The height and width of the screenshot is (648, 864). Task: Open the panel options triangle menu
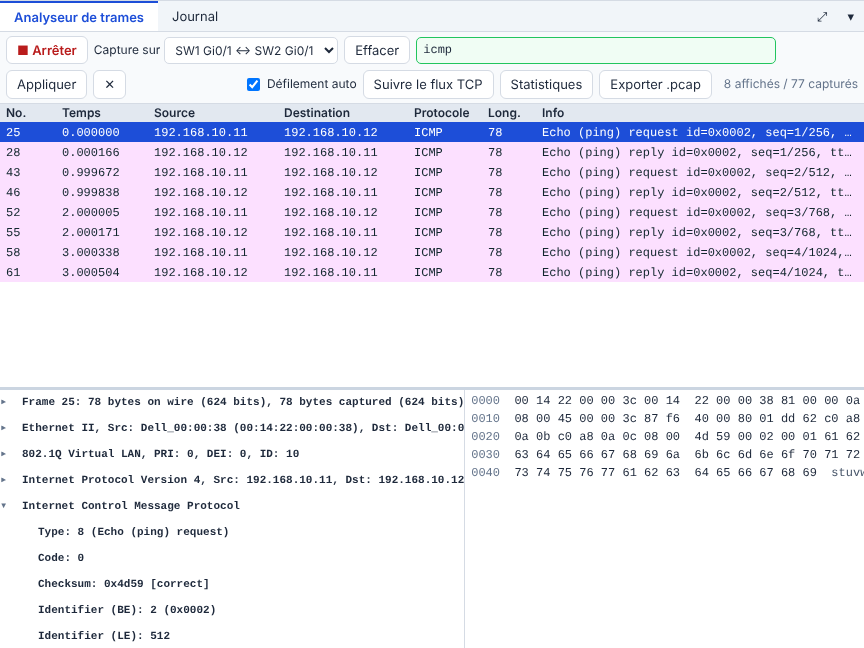850,17
